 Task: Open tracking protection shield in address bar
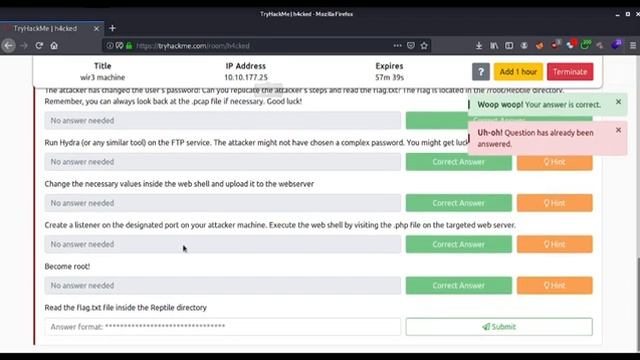tap(119, 46)
